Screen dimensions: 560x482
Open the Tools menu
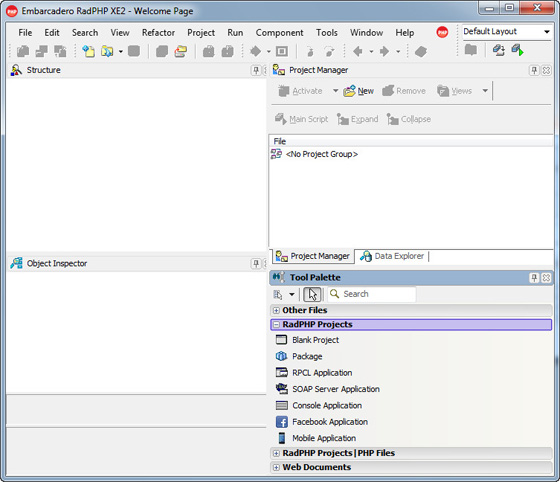[326, 33]
